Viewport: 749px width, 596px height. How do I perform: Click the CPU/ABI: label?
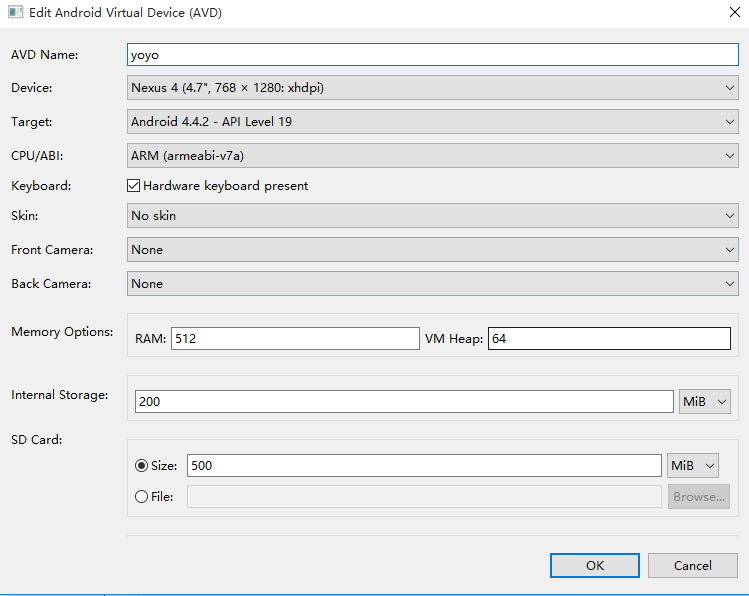tap(37, 156)
